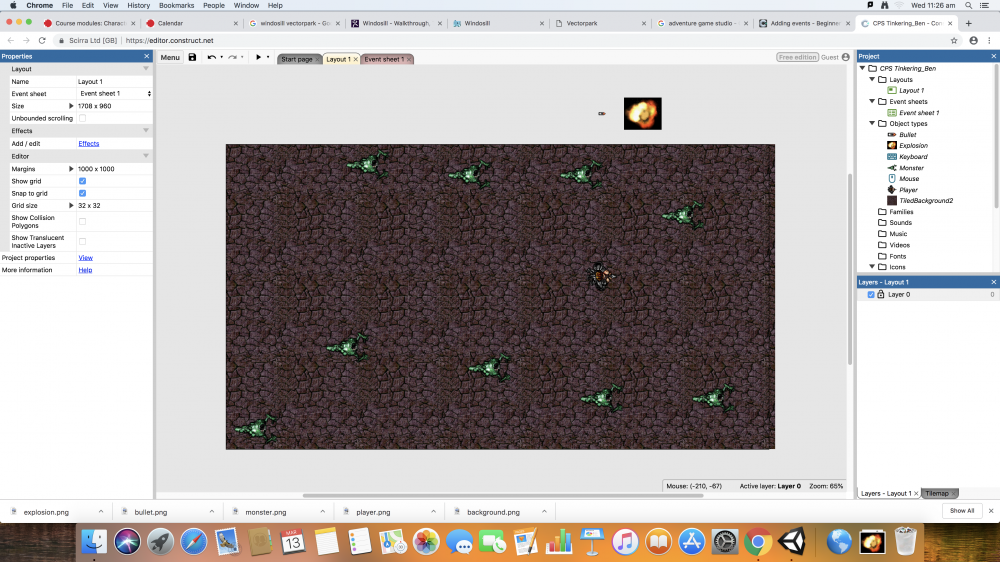Open the Menu button
The image size is (1000, 562).
click(170, 57)
